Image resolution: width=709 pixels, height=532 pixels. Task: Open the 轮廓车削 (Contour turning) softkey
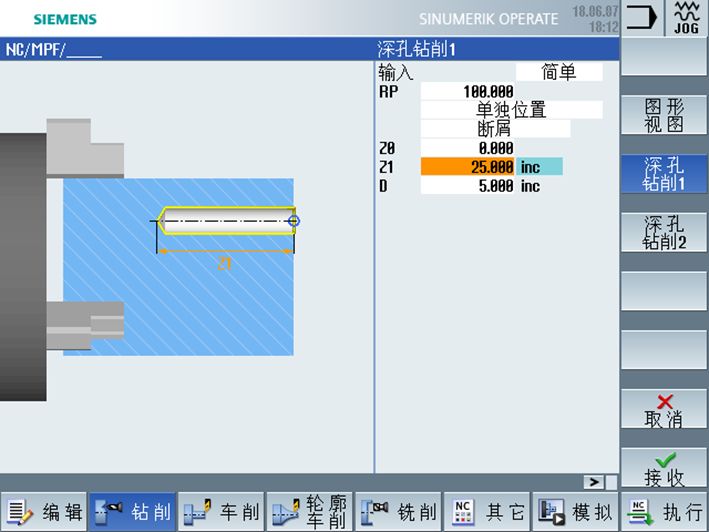click(x=310, y=512)
